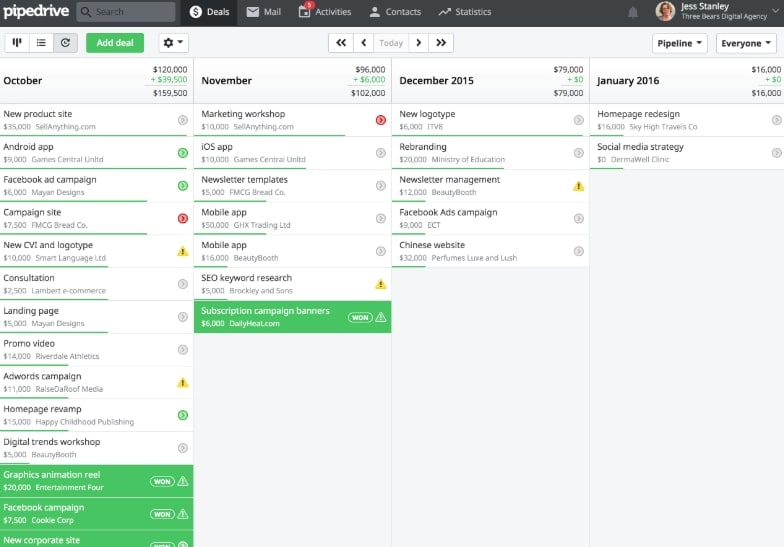
Task: Select the forecast view icon
Action: [x=66, y=43]
